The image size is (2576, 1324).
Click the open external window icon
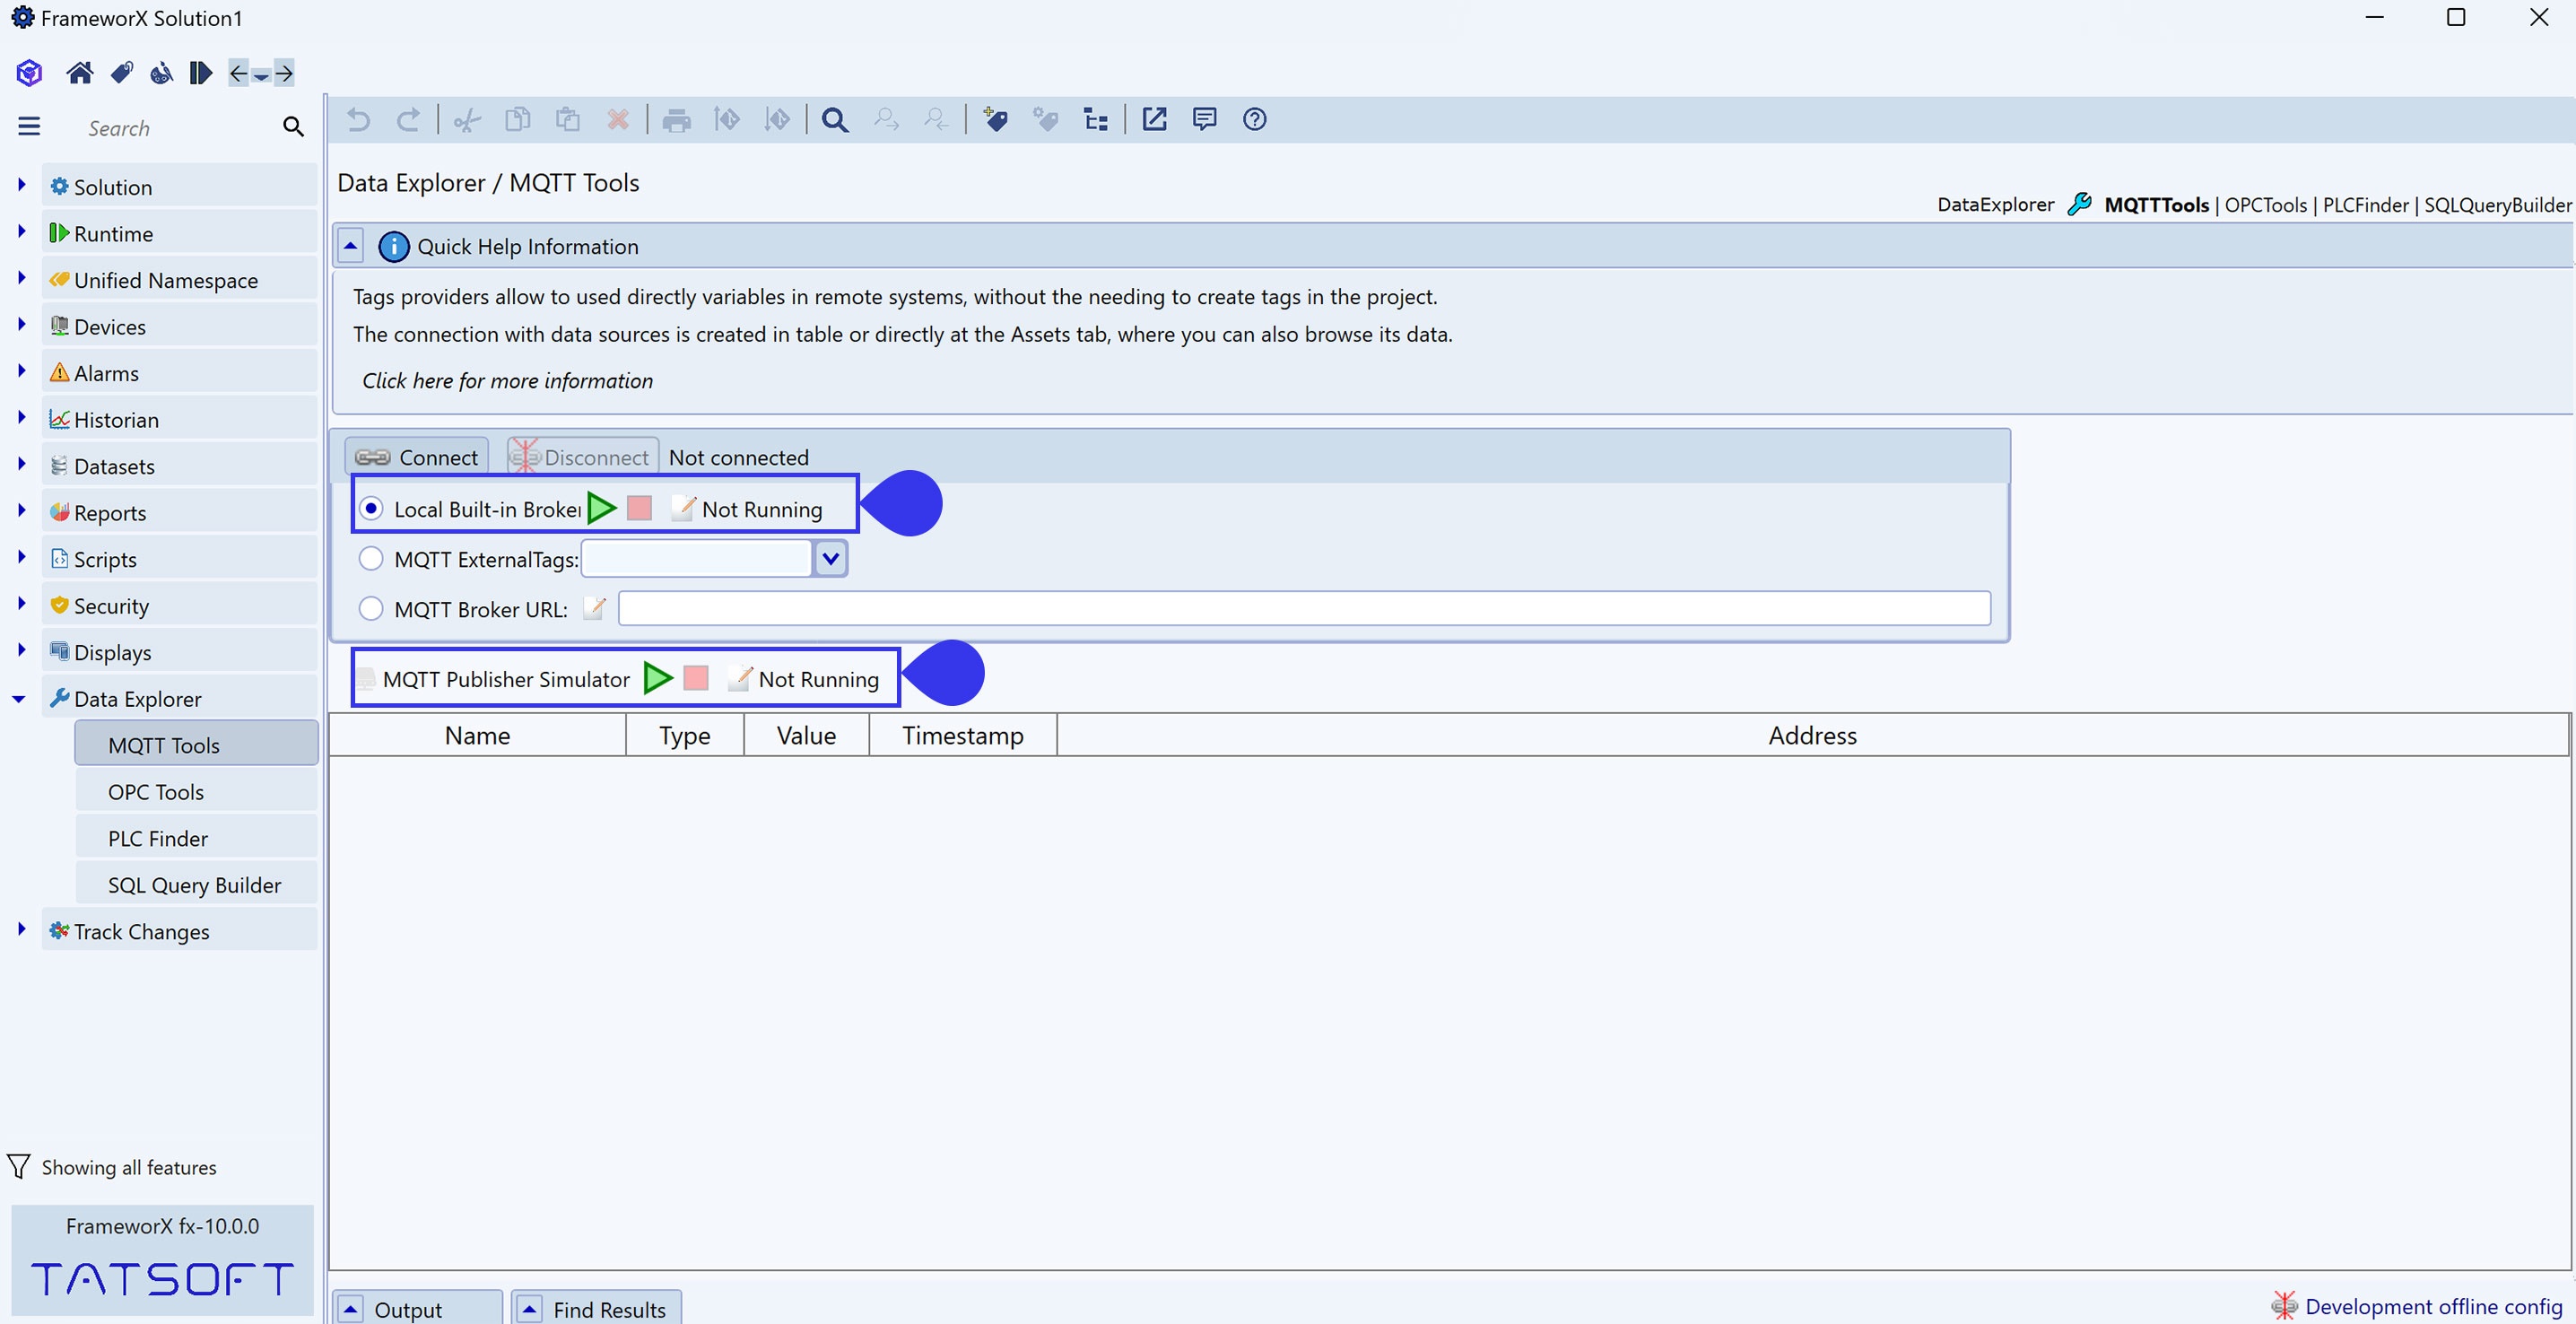1155,119
